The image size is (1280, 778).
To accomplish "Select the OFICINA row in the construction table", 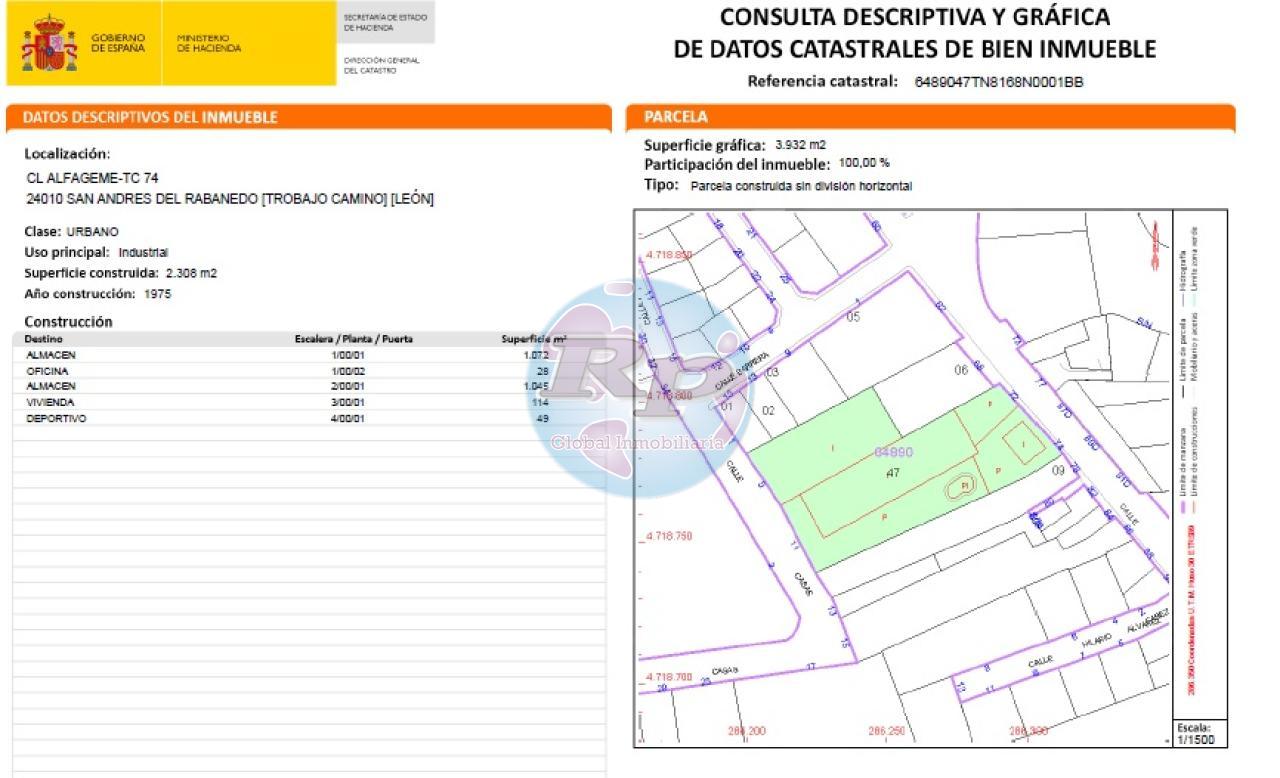I will [x=290, y=371].
